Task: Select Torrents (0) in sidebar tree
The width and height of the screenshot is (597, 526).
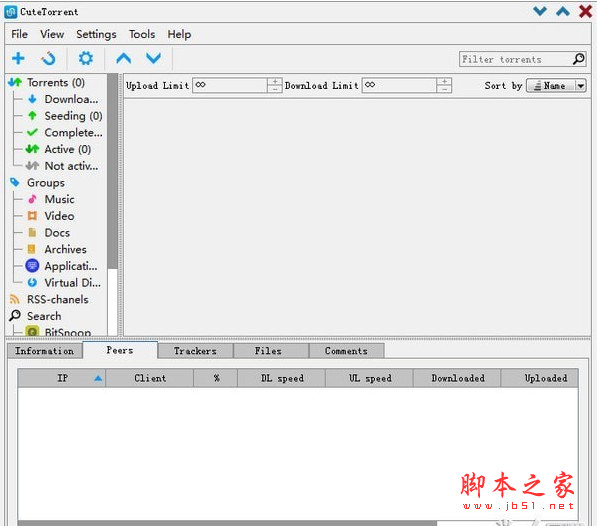Action: coord(56,83)
